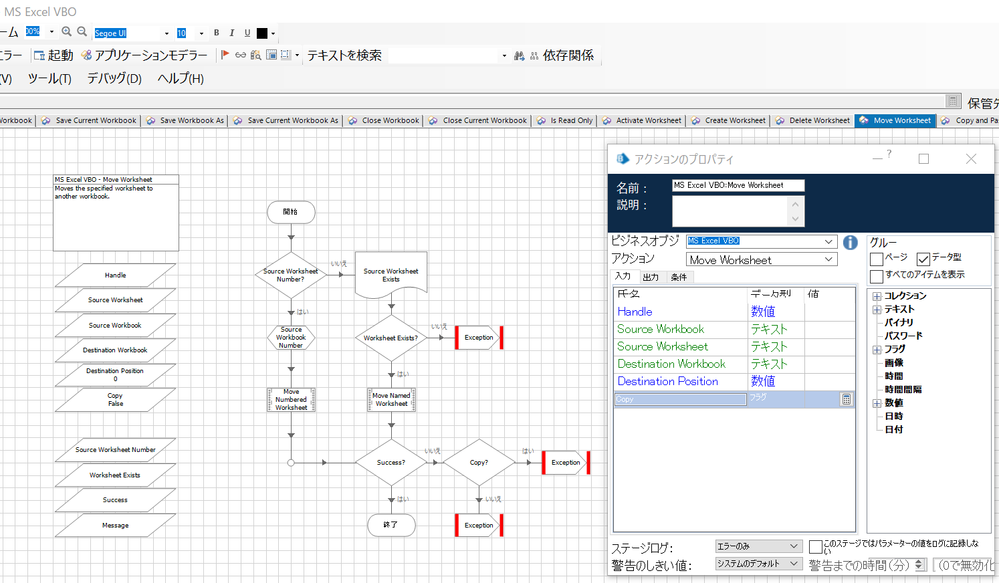Viewport: 999px width, 583px height.
Task: Expand the コレクション tree node
Action: click(x=877, y=296)
